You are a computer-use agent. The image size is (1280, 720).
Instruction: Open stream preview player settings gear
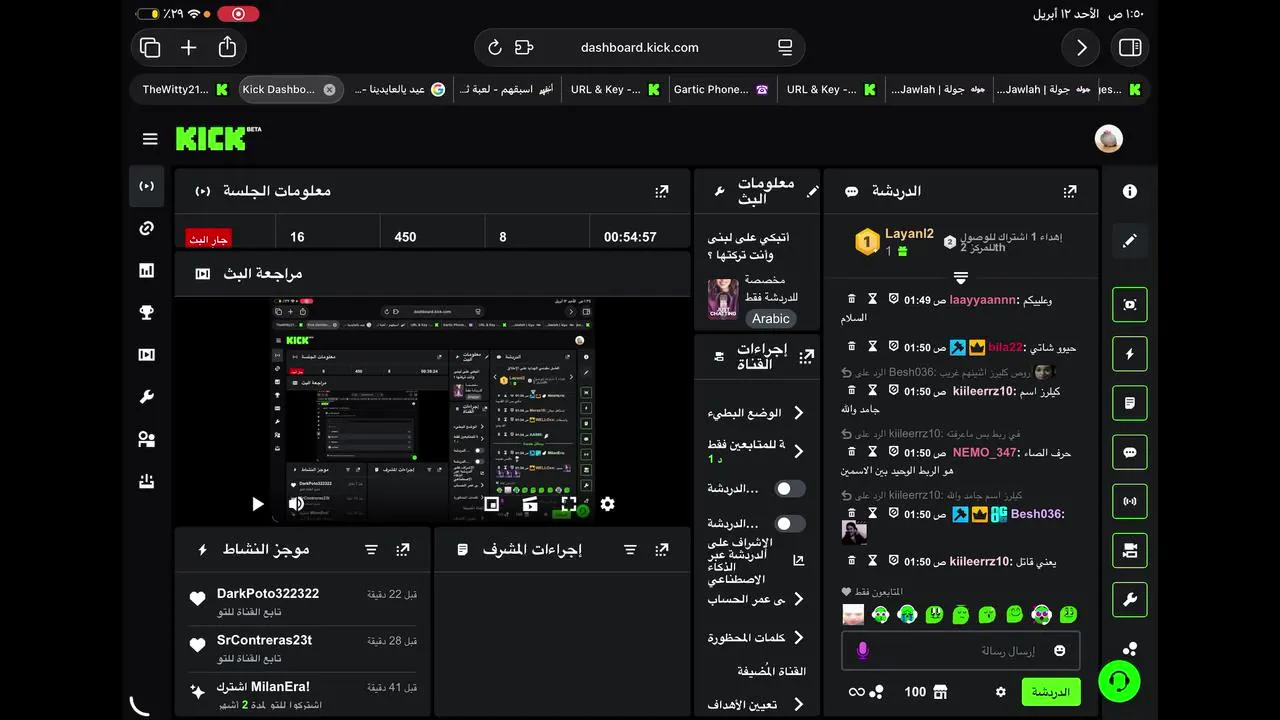click(x=607, y=504)
